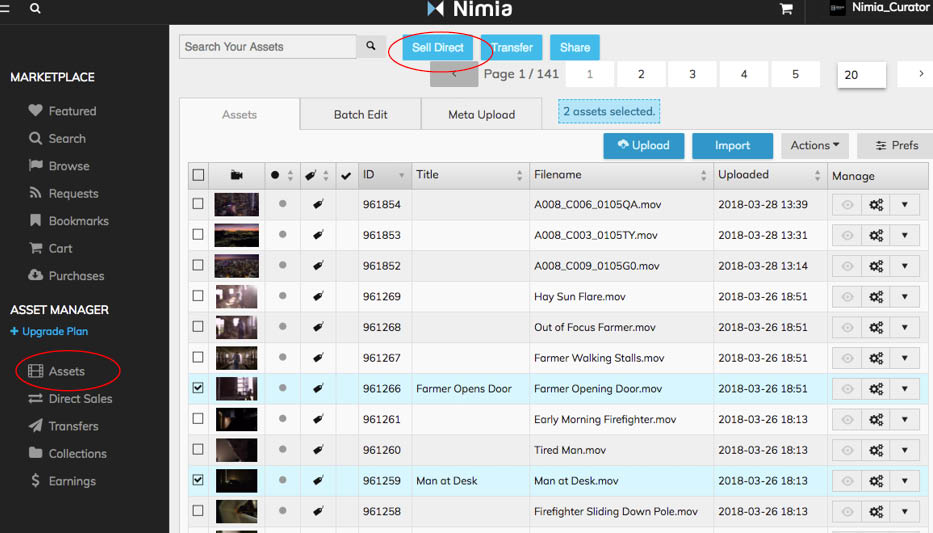
Task: Select checkbox for Hay Sun Flare.mov
Action: tap(198, 296)
